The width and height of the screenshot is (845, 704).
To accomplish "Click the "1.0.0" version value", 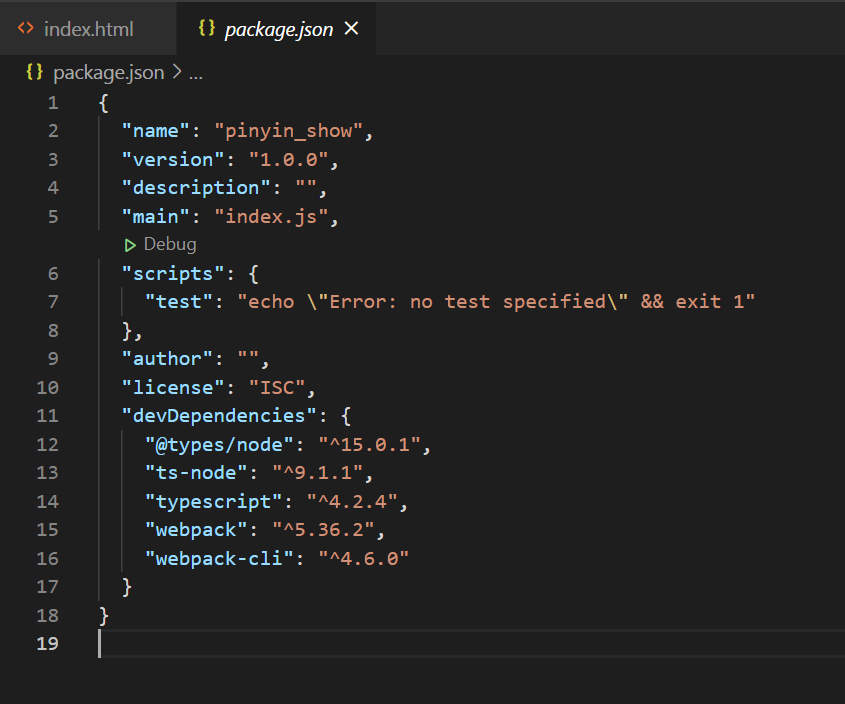I will 288,160.
